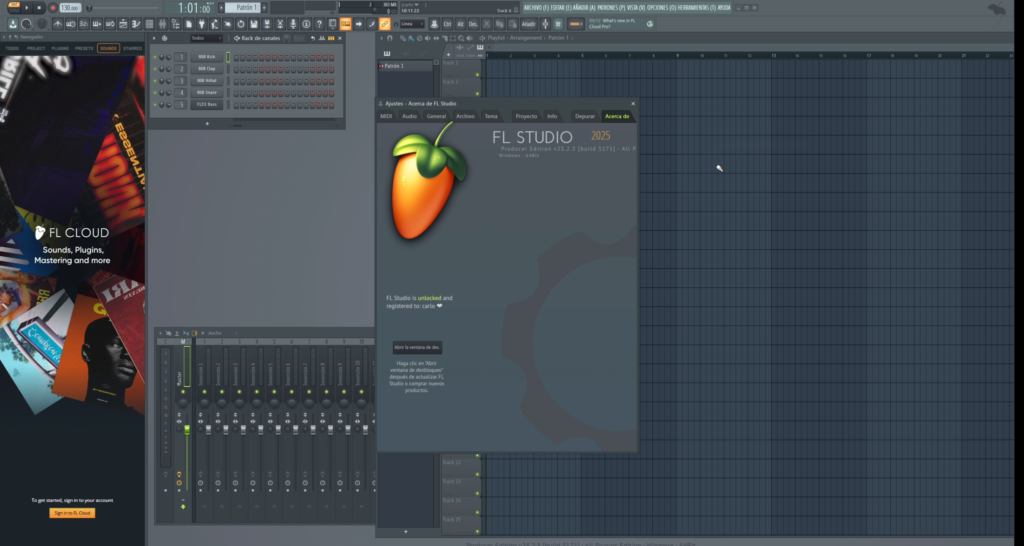Click the channel rack undo arrow icon
Image resolution: width=1024 pixels, height=546 pixels.
pyautogui.click(x=313, y=38)
